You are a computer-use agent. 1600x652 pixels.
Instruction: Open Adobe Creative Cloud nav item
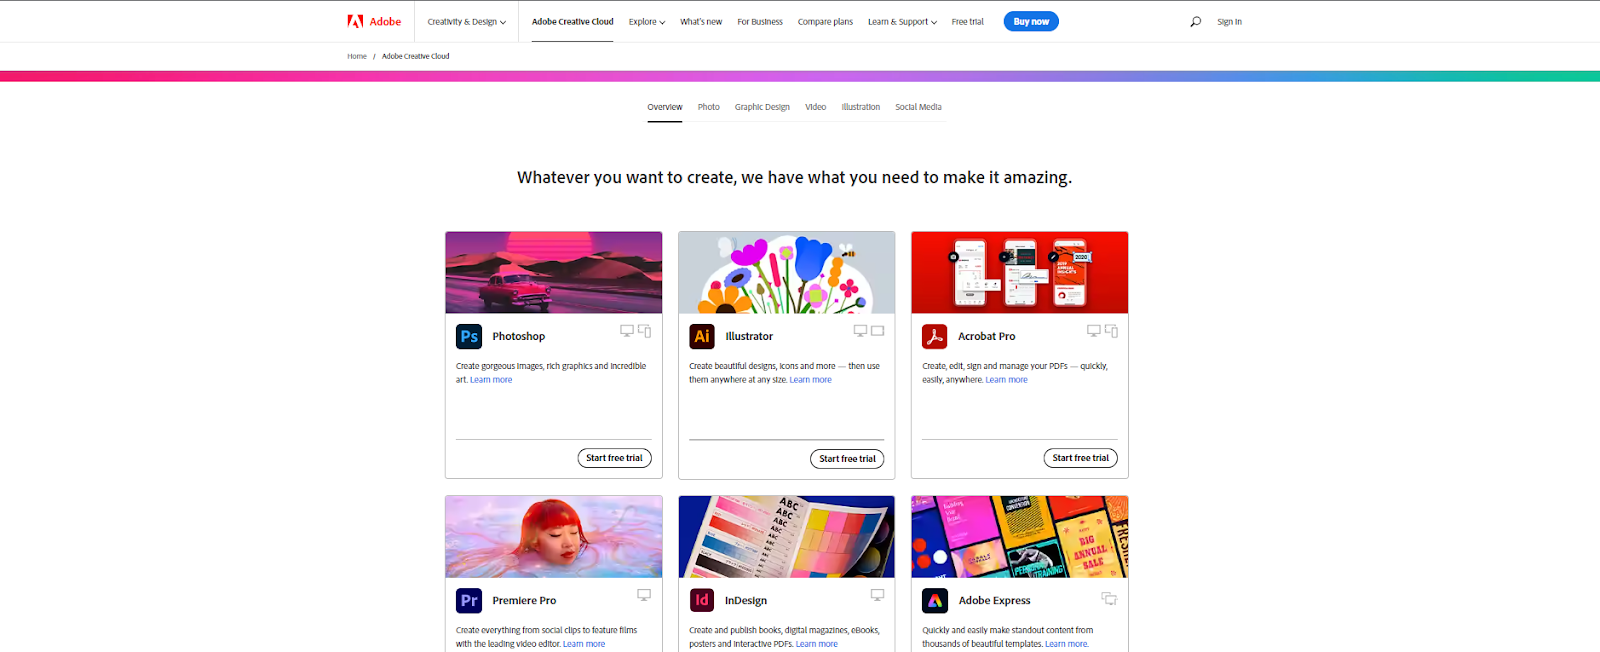[x=573, y=21]
